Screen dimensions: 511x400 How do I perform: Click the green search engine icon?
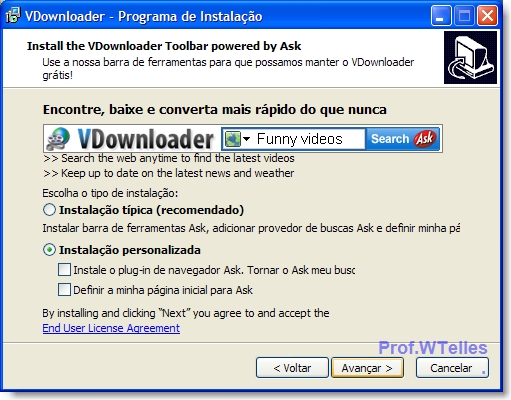pos(233,139)
